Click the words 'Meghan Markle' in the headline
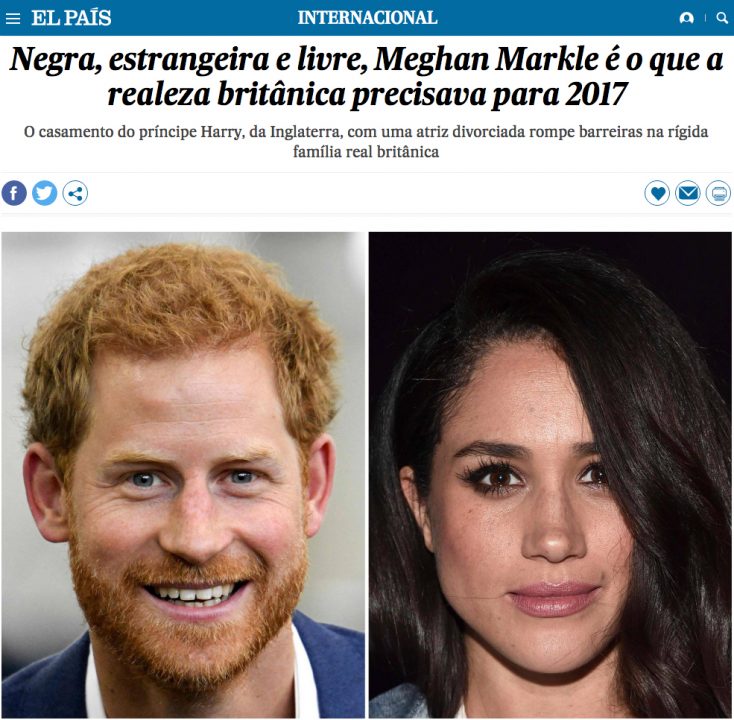The height and width of the screenshot is (720, 734). point(486,61)
